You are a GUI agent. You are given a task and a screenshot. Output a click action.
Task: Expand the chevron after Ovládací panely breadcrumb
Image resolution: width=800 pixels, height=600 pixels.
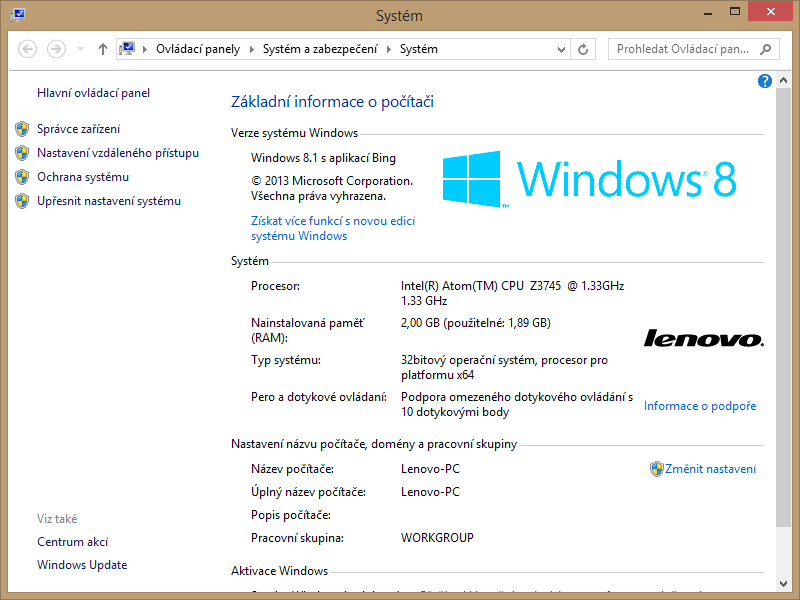pyautogui.click(x=255, y=49)
